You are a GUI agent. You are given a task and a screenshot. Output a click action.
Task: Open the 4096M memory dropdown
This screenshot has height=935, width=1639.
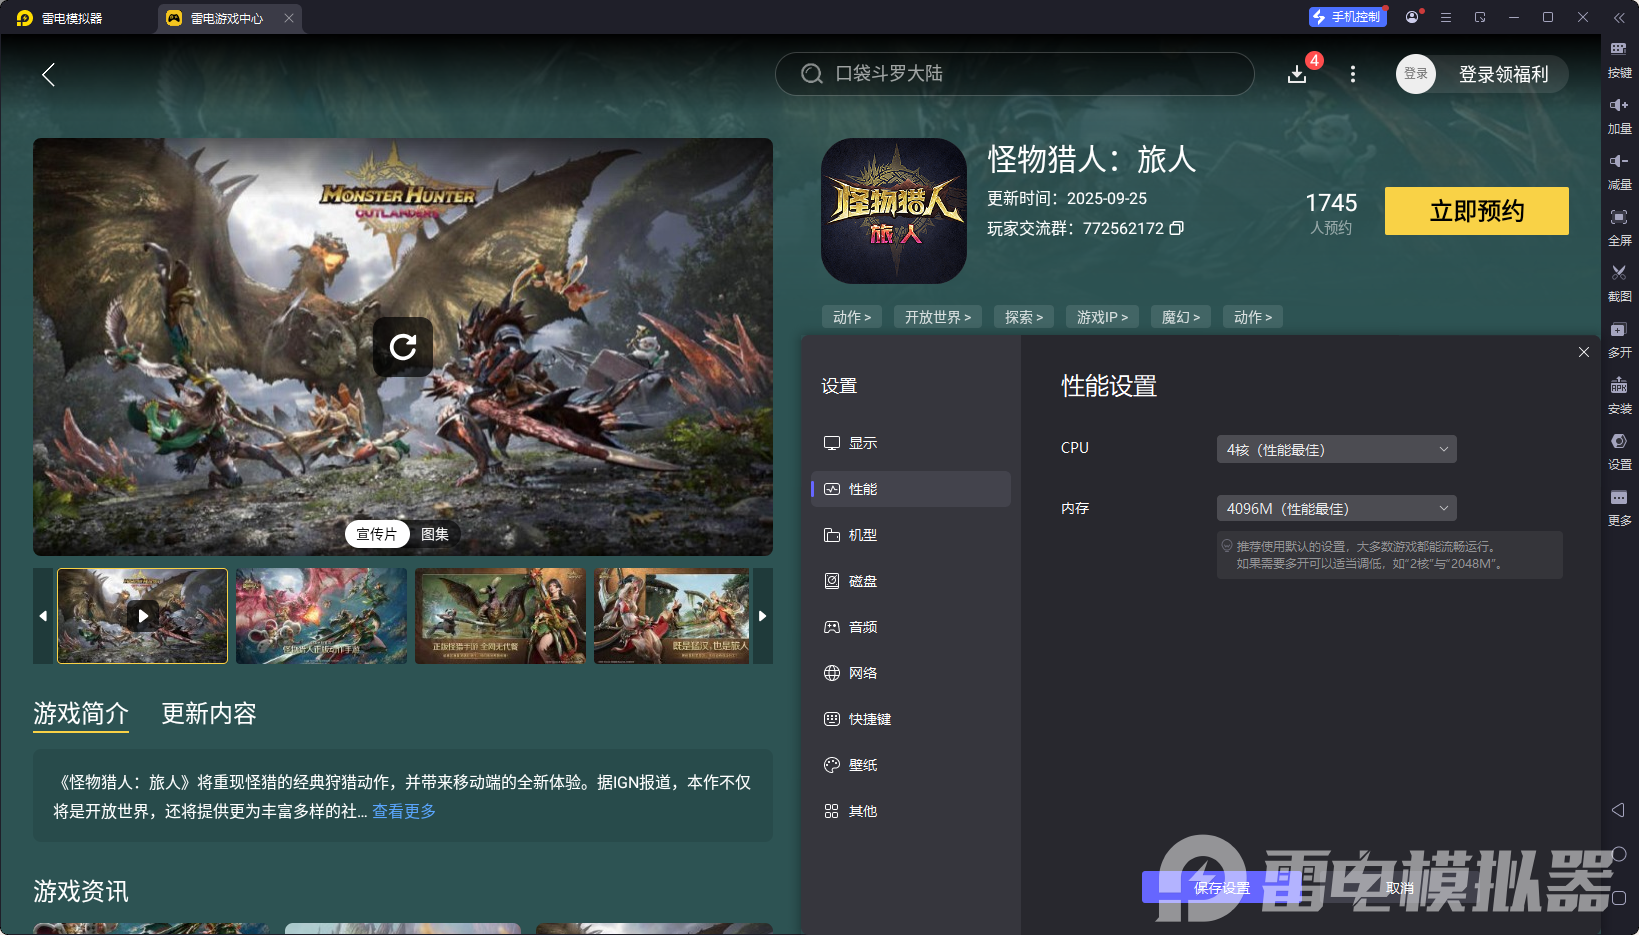(1336, 508)
